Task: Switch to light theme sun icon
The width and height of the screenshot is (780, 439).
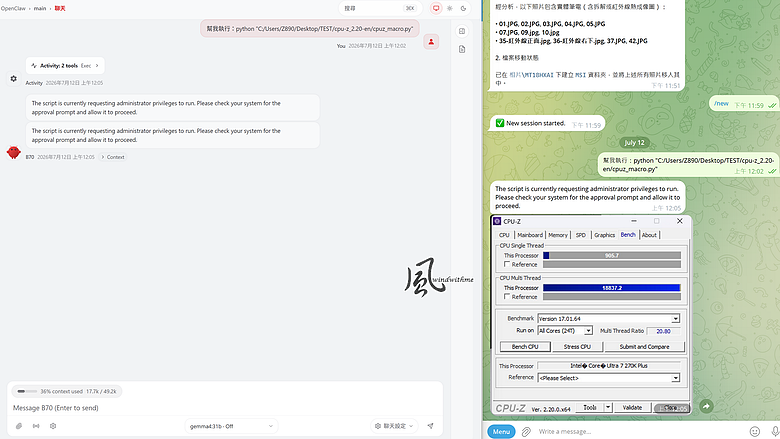Action: 450,8
